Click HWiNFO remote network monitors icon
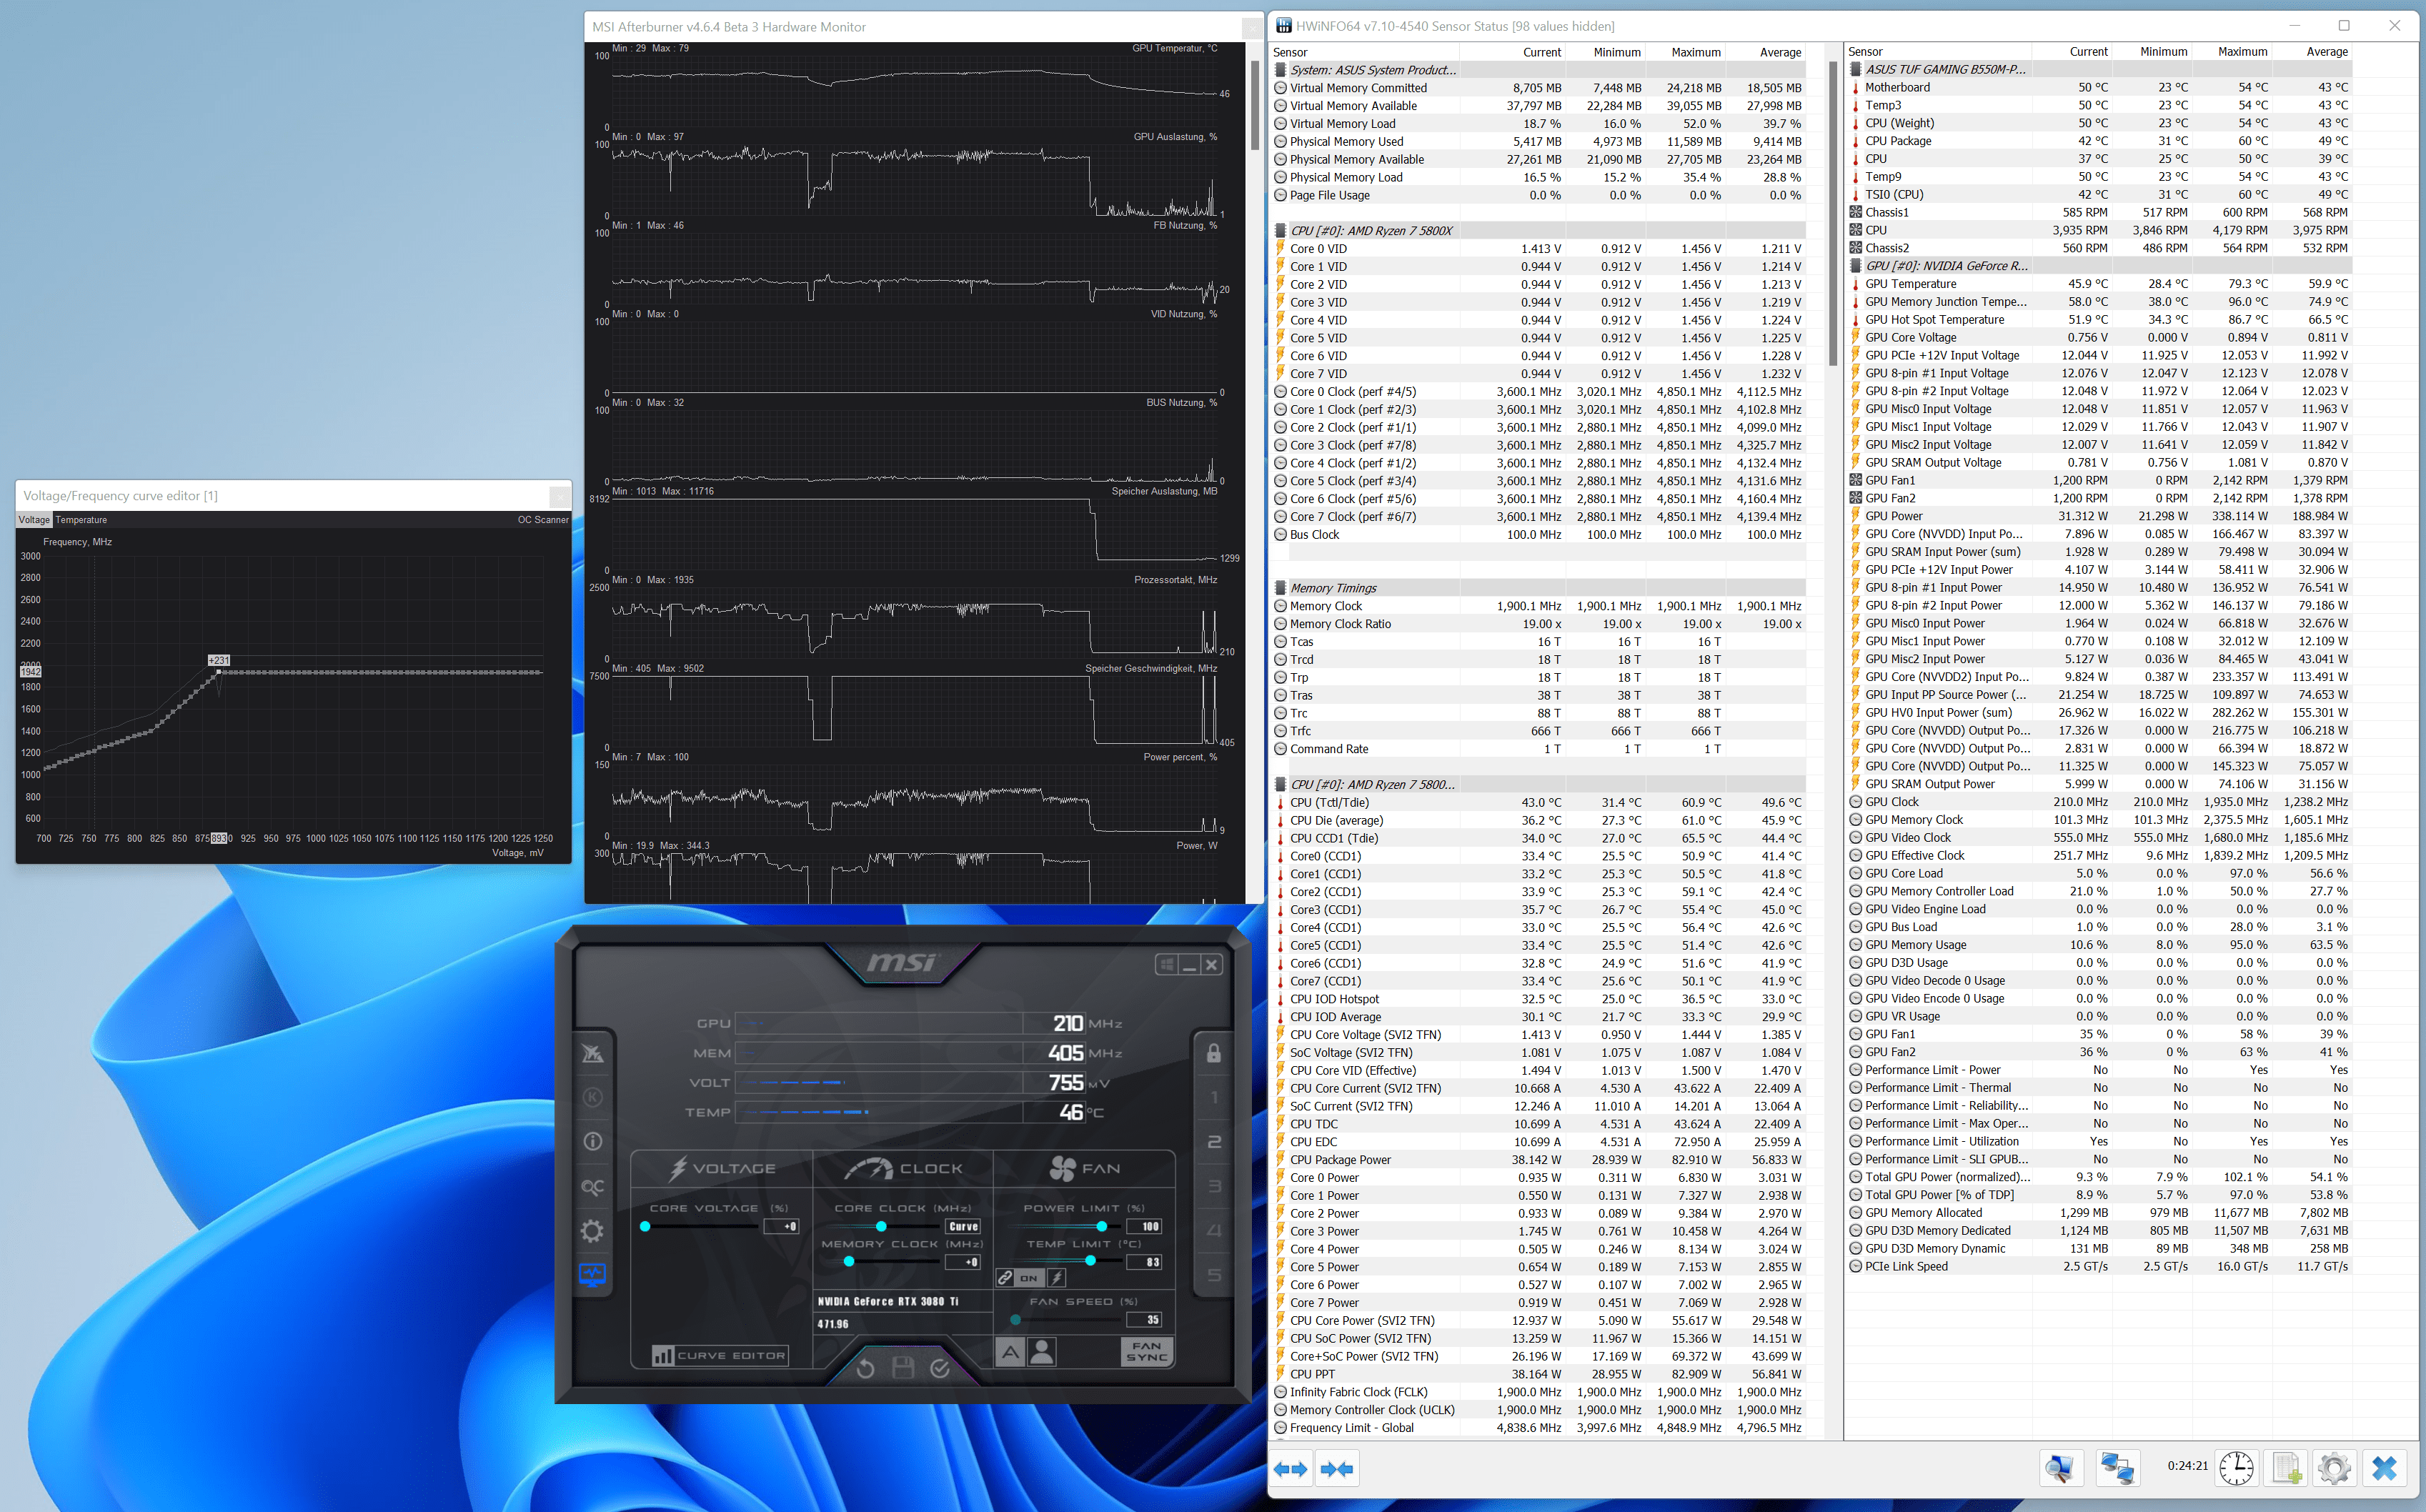Screen dimensions: 2426x1512 click(x=2117, y=1468)
